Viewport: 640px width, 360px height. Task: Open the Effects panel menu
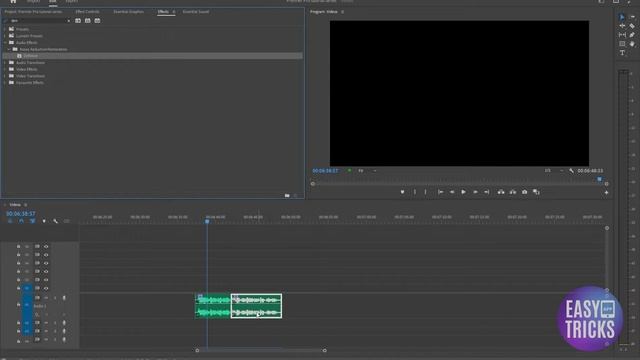[x=173, y=12]
